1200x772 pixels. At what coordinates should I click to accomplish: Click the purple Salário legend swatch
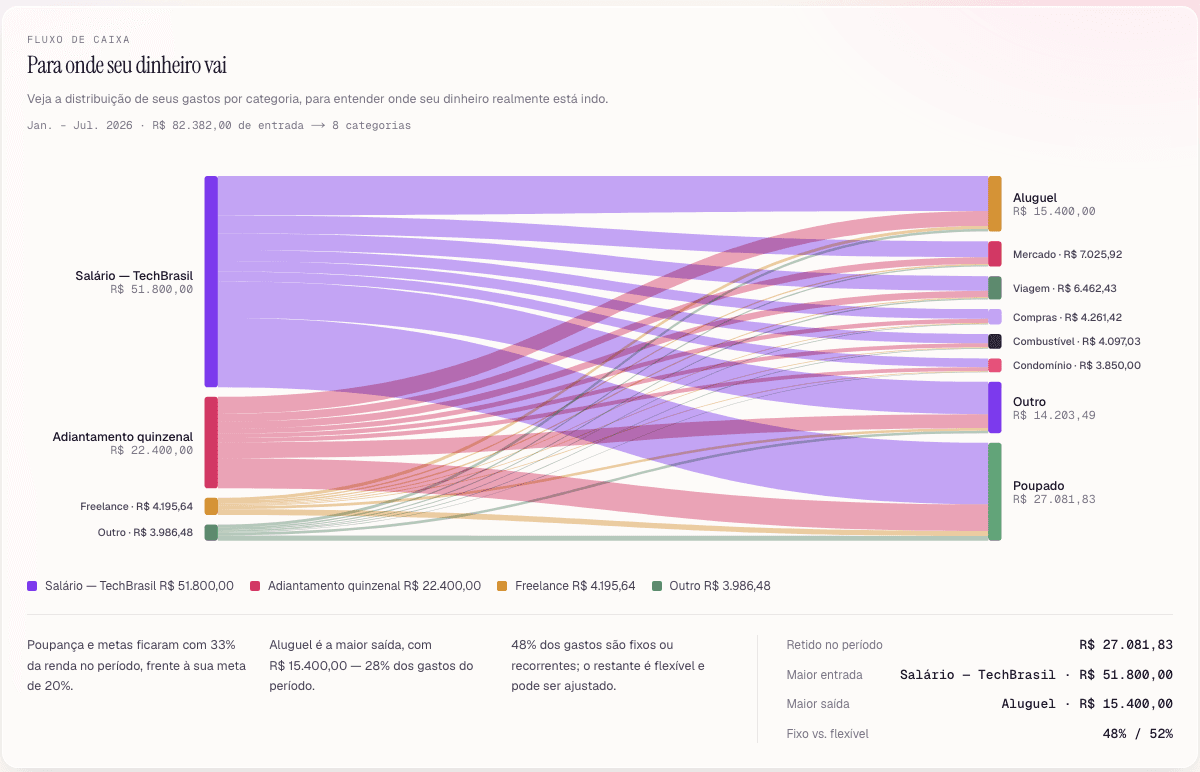[x=32, y=586]
